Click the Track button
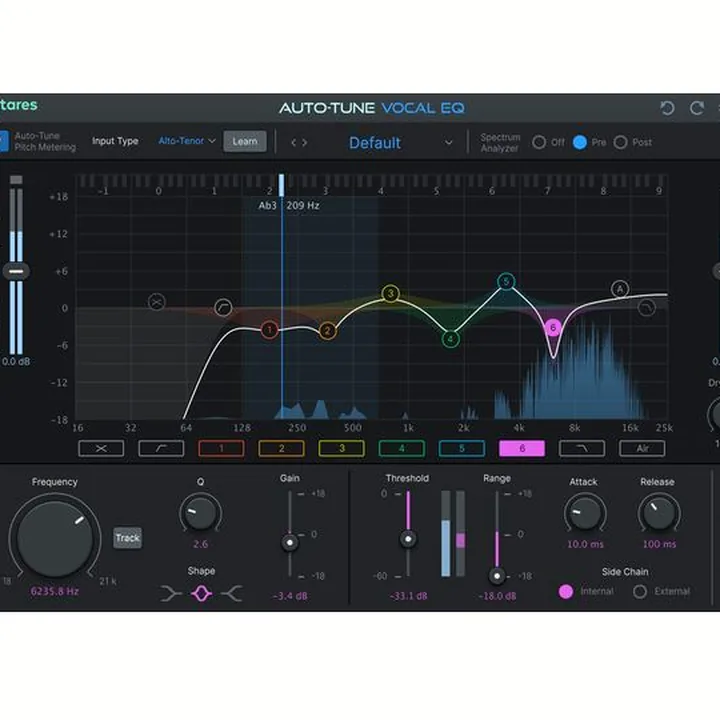 point(128,538)
